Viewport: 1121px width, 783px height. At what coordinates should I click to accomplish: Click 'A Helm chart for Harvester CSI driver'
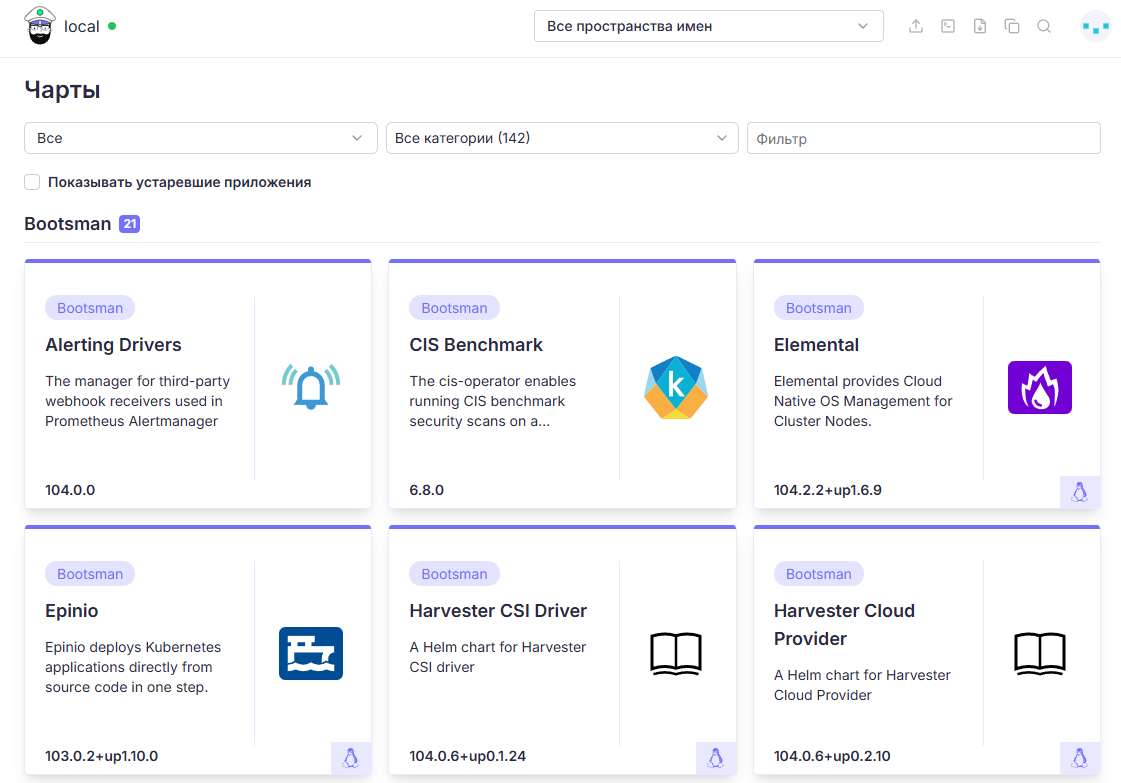[x=497, y=657]
